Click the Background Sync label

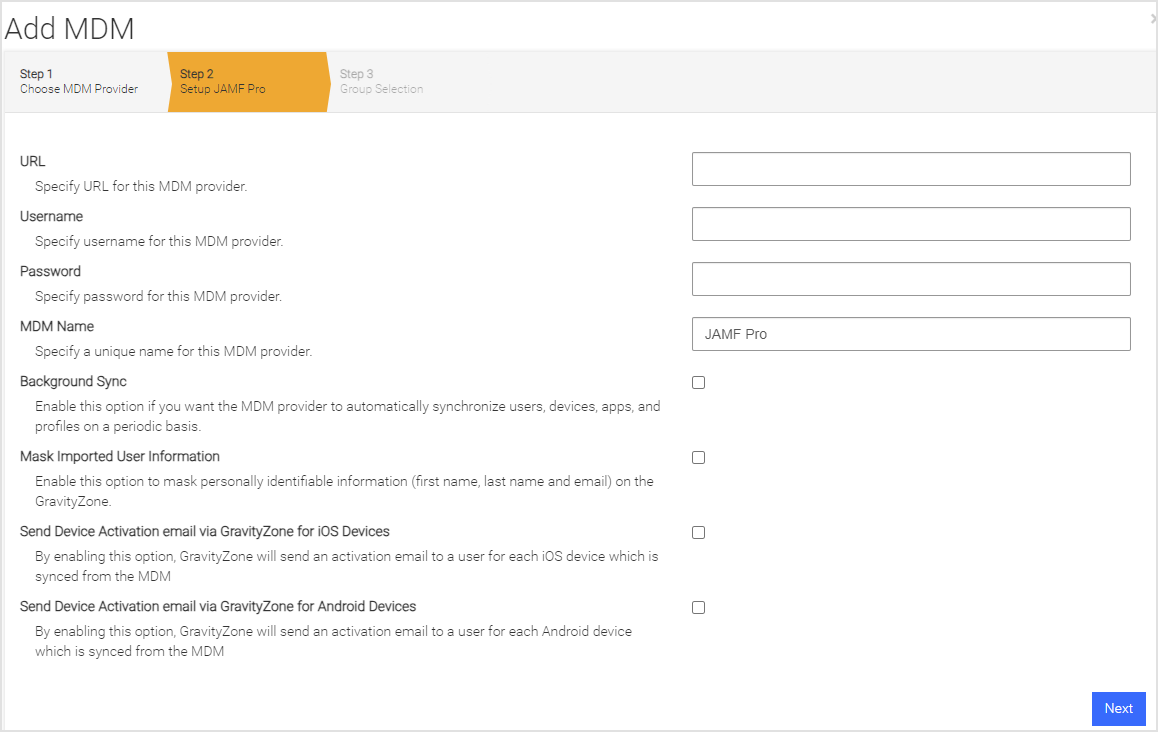pos(72,381)
